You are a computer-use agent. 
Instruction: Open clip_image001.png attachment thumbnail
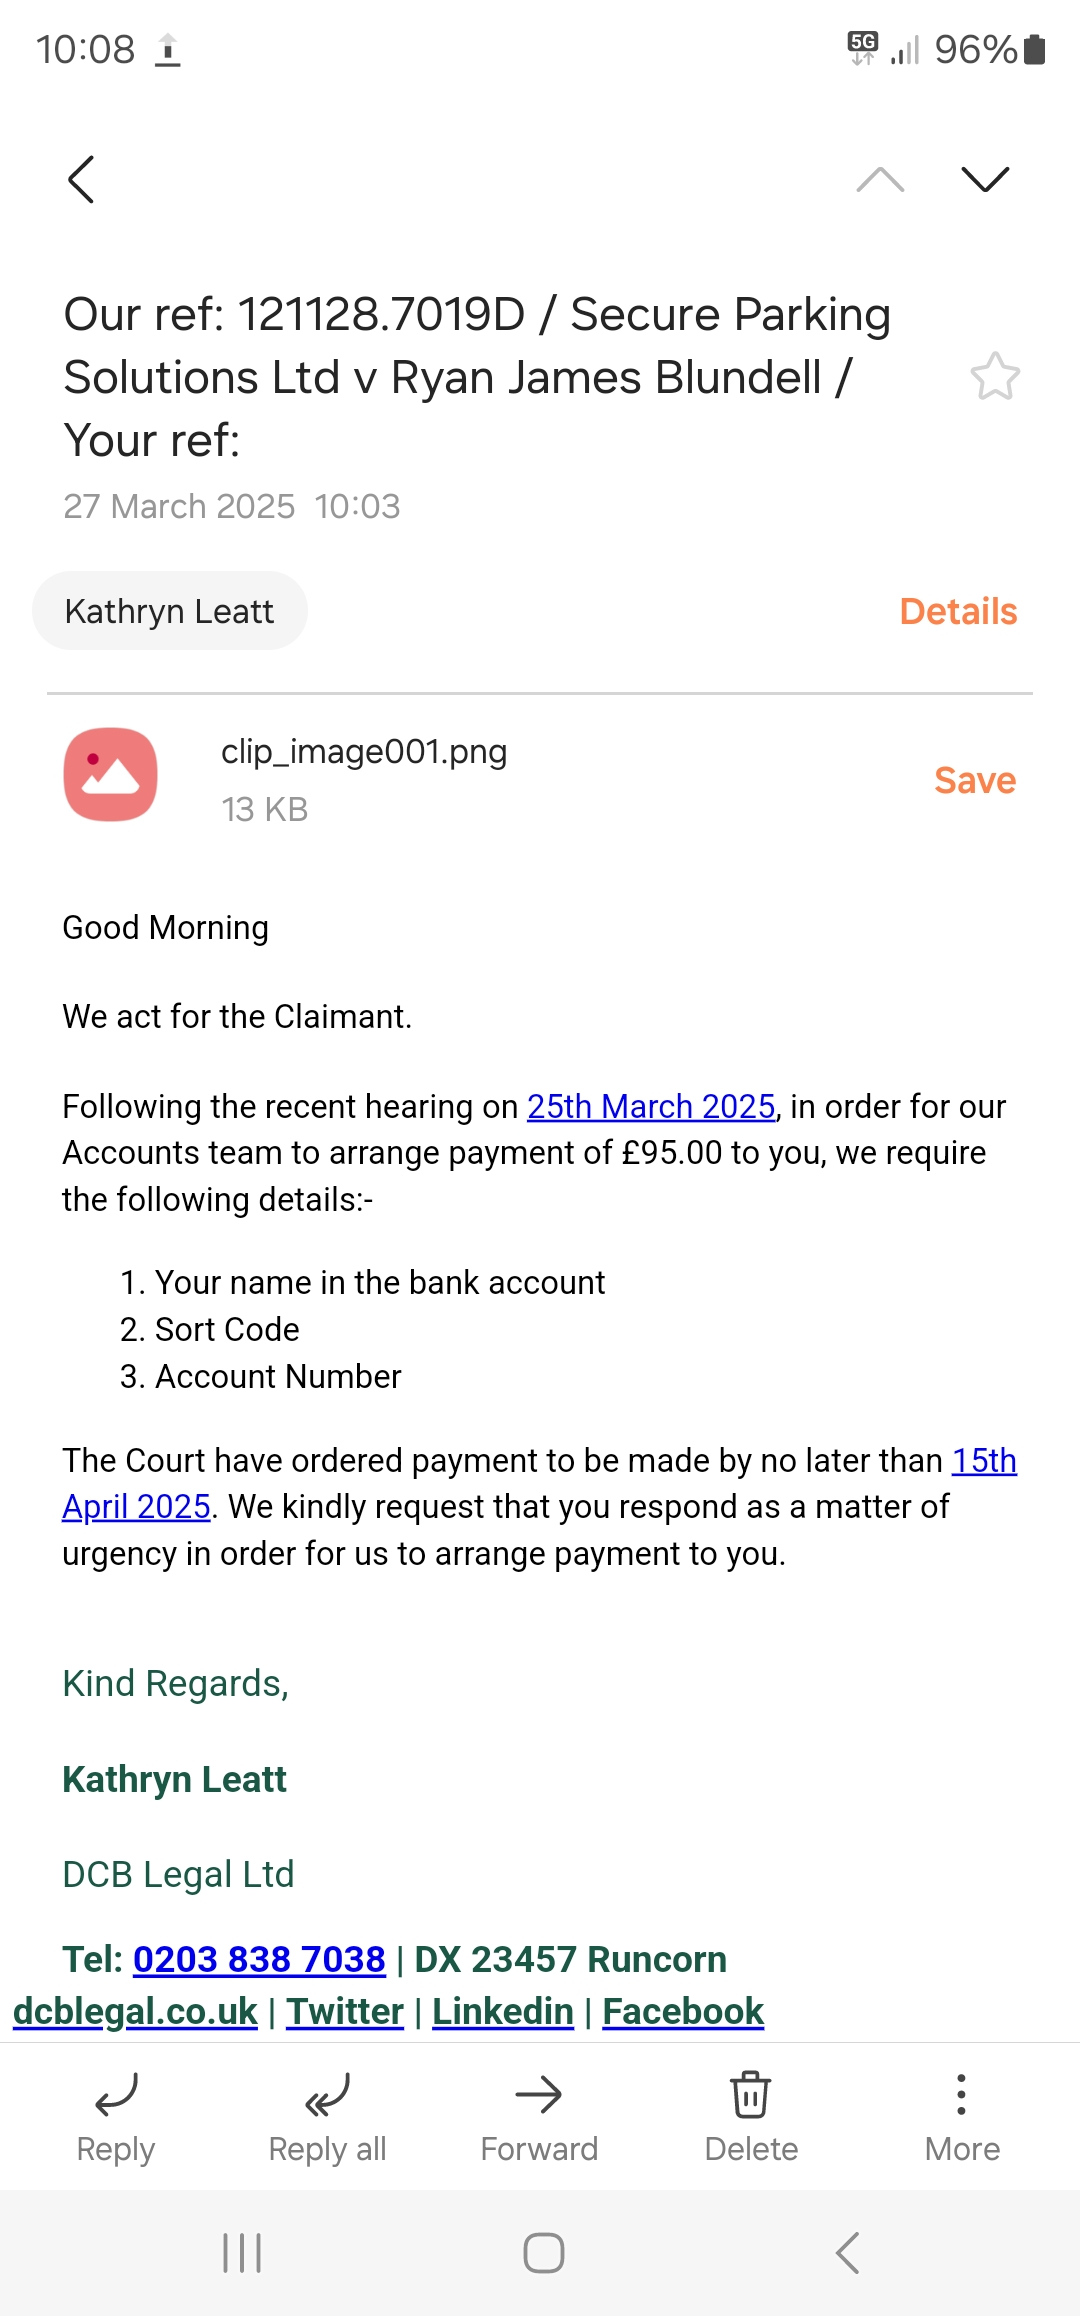click(x=111, y=775)
